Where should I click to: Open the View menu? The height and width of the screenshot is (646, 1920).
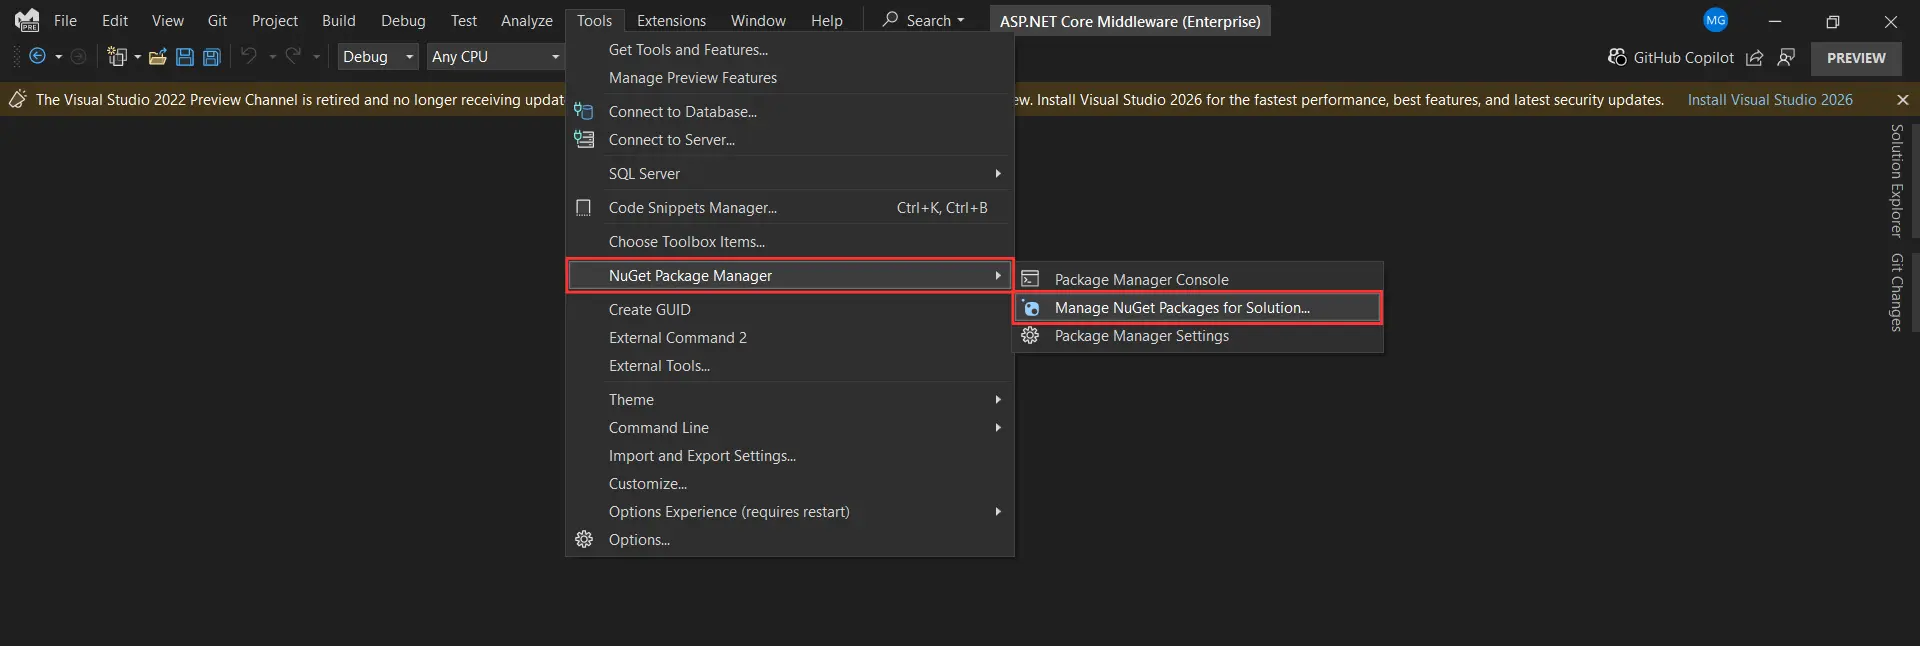167,20
